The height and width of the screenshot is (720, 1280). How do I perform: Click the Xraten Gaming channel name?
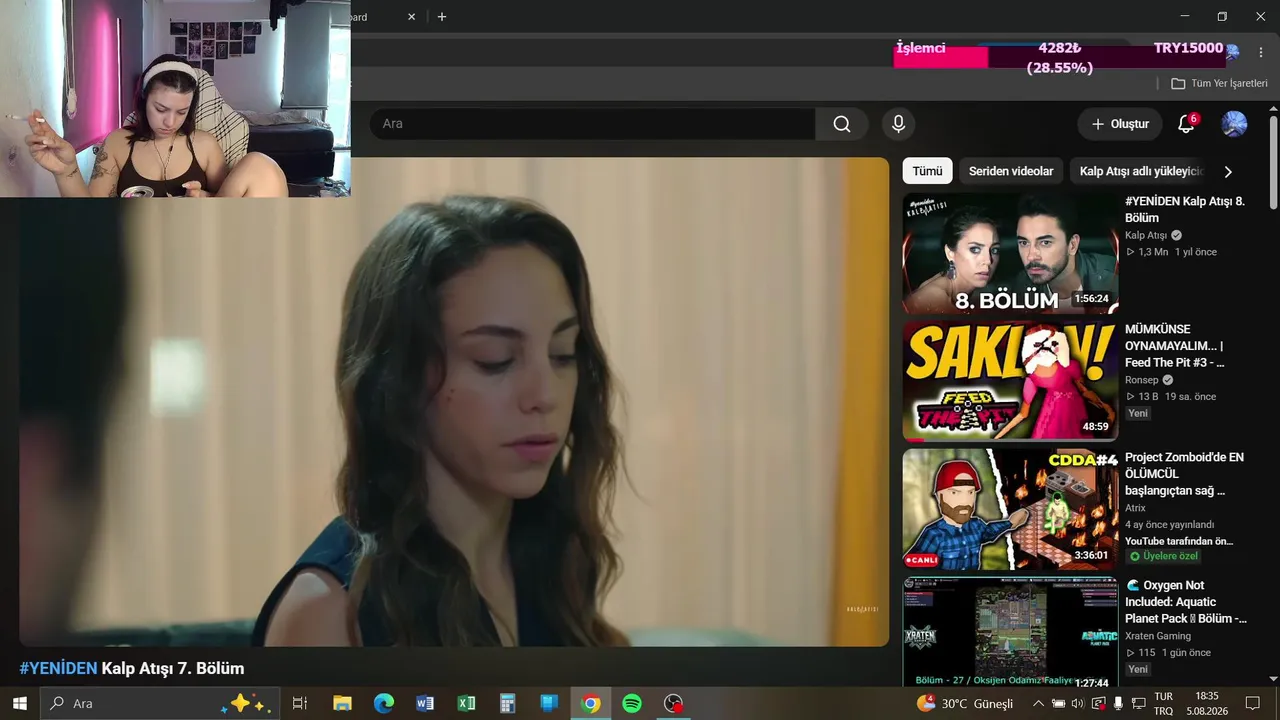click(1157, 636)
